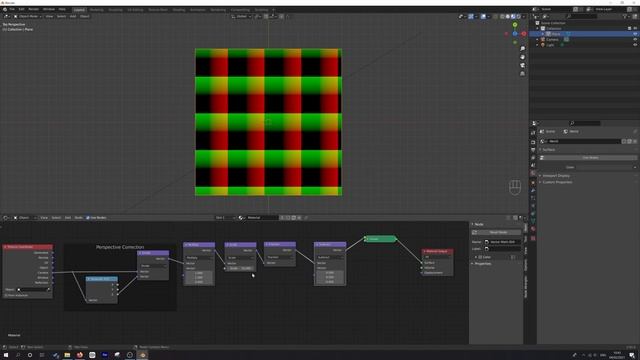Select the Separate XYZ node header
The image size is (640, 360).
(102, 279)
